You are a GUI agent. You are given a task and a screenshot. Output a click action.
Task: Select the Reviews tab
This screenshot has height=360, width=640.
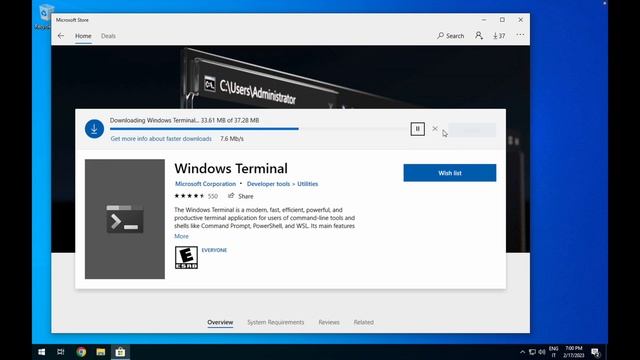click(x=329, y=322)
